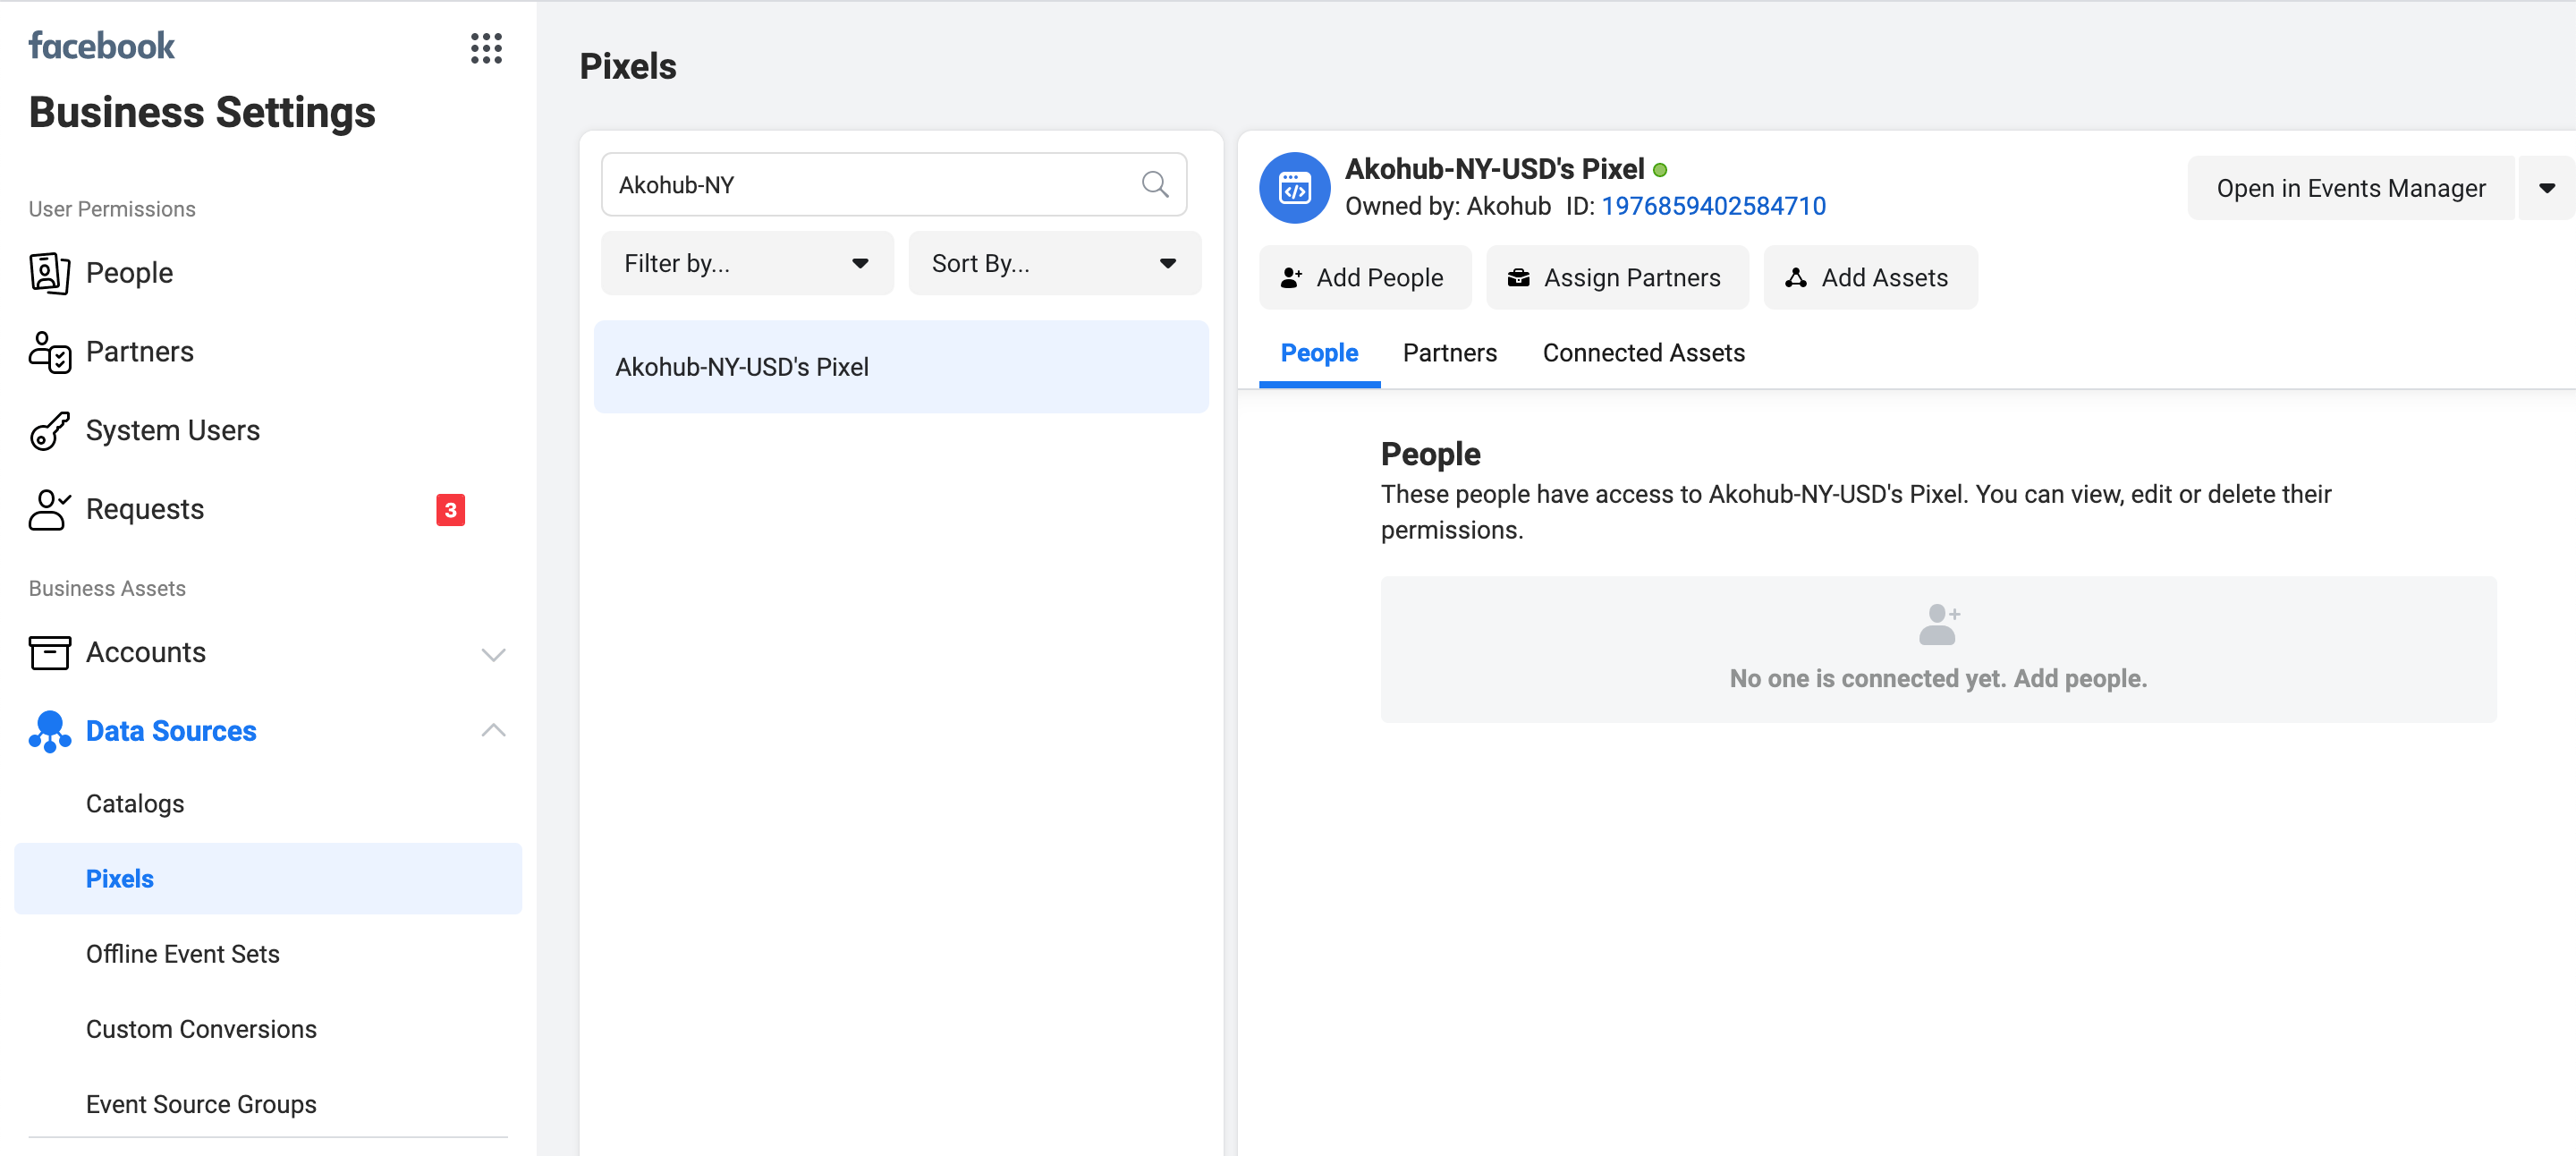Viewport: 2576px width, 1156px height.
Task: Switch to the Connected Assets tab
Action: tap(1643, 353)
